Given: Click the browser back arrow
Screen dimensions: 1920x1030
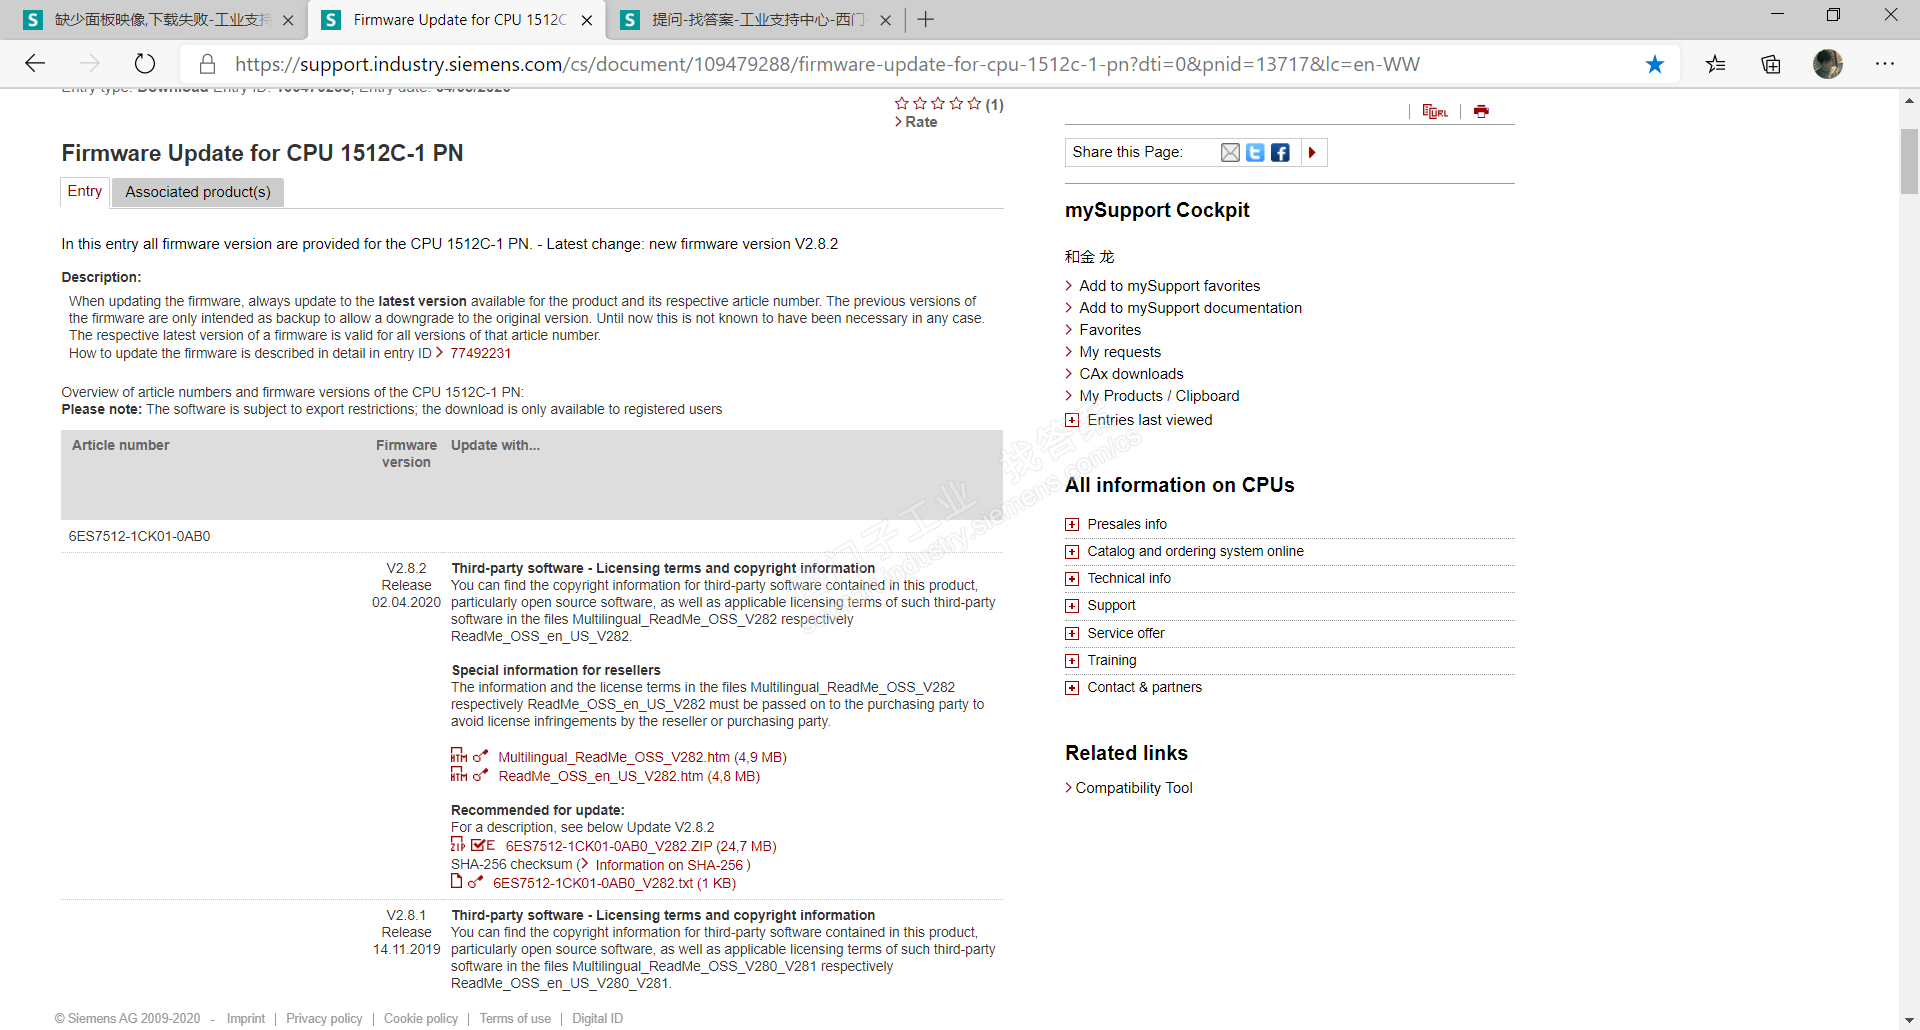Looking at the screenshot, I should (36, 64).
